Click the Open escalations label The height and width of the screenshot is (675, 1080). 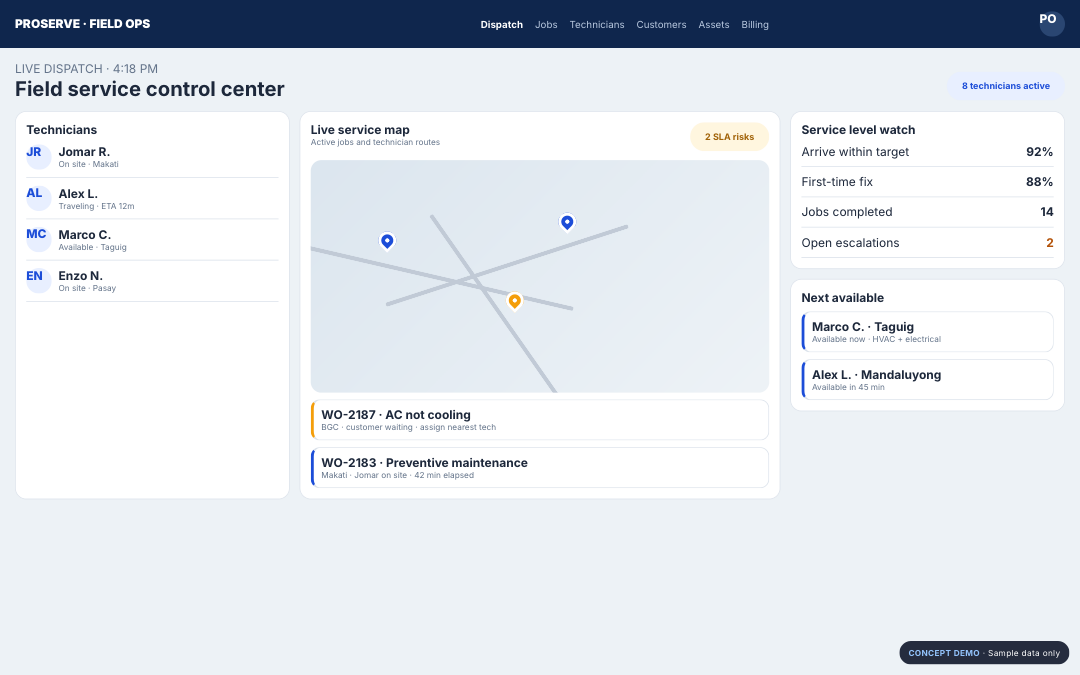(x=850, y=242)
